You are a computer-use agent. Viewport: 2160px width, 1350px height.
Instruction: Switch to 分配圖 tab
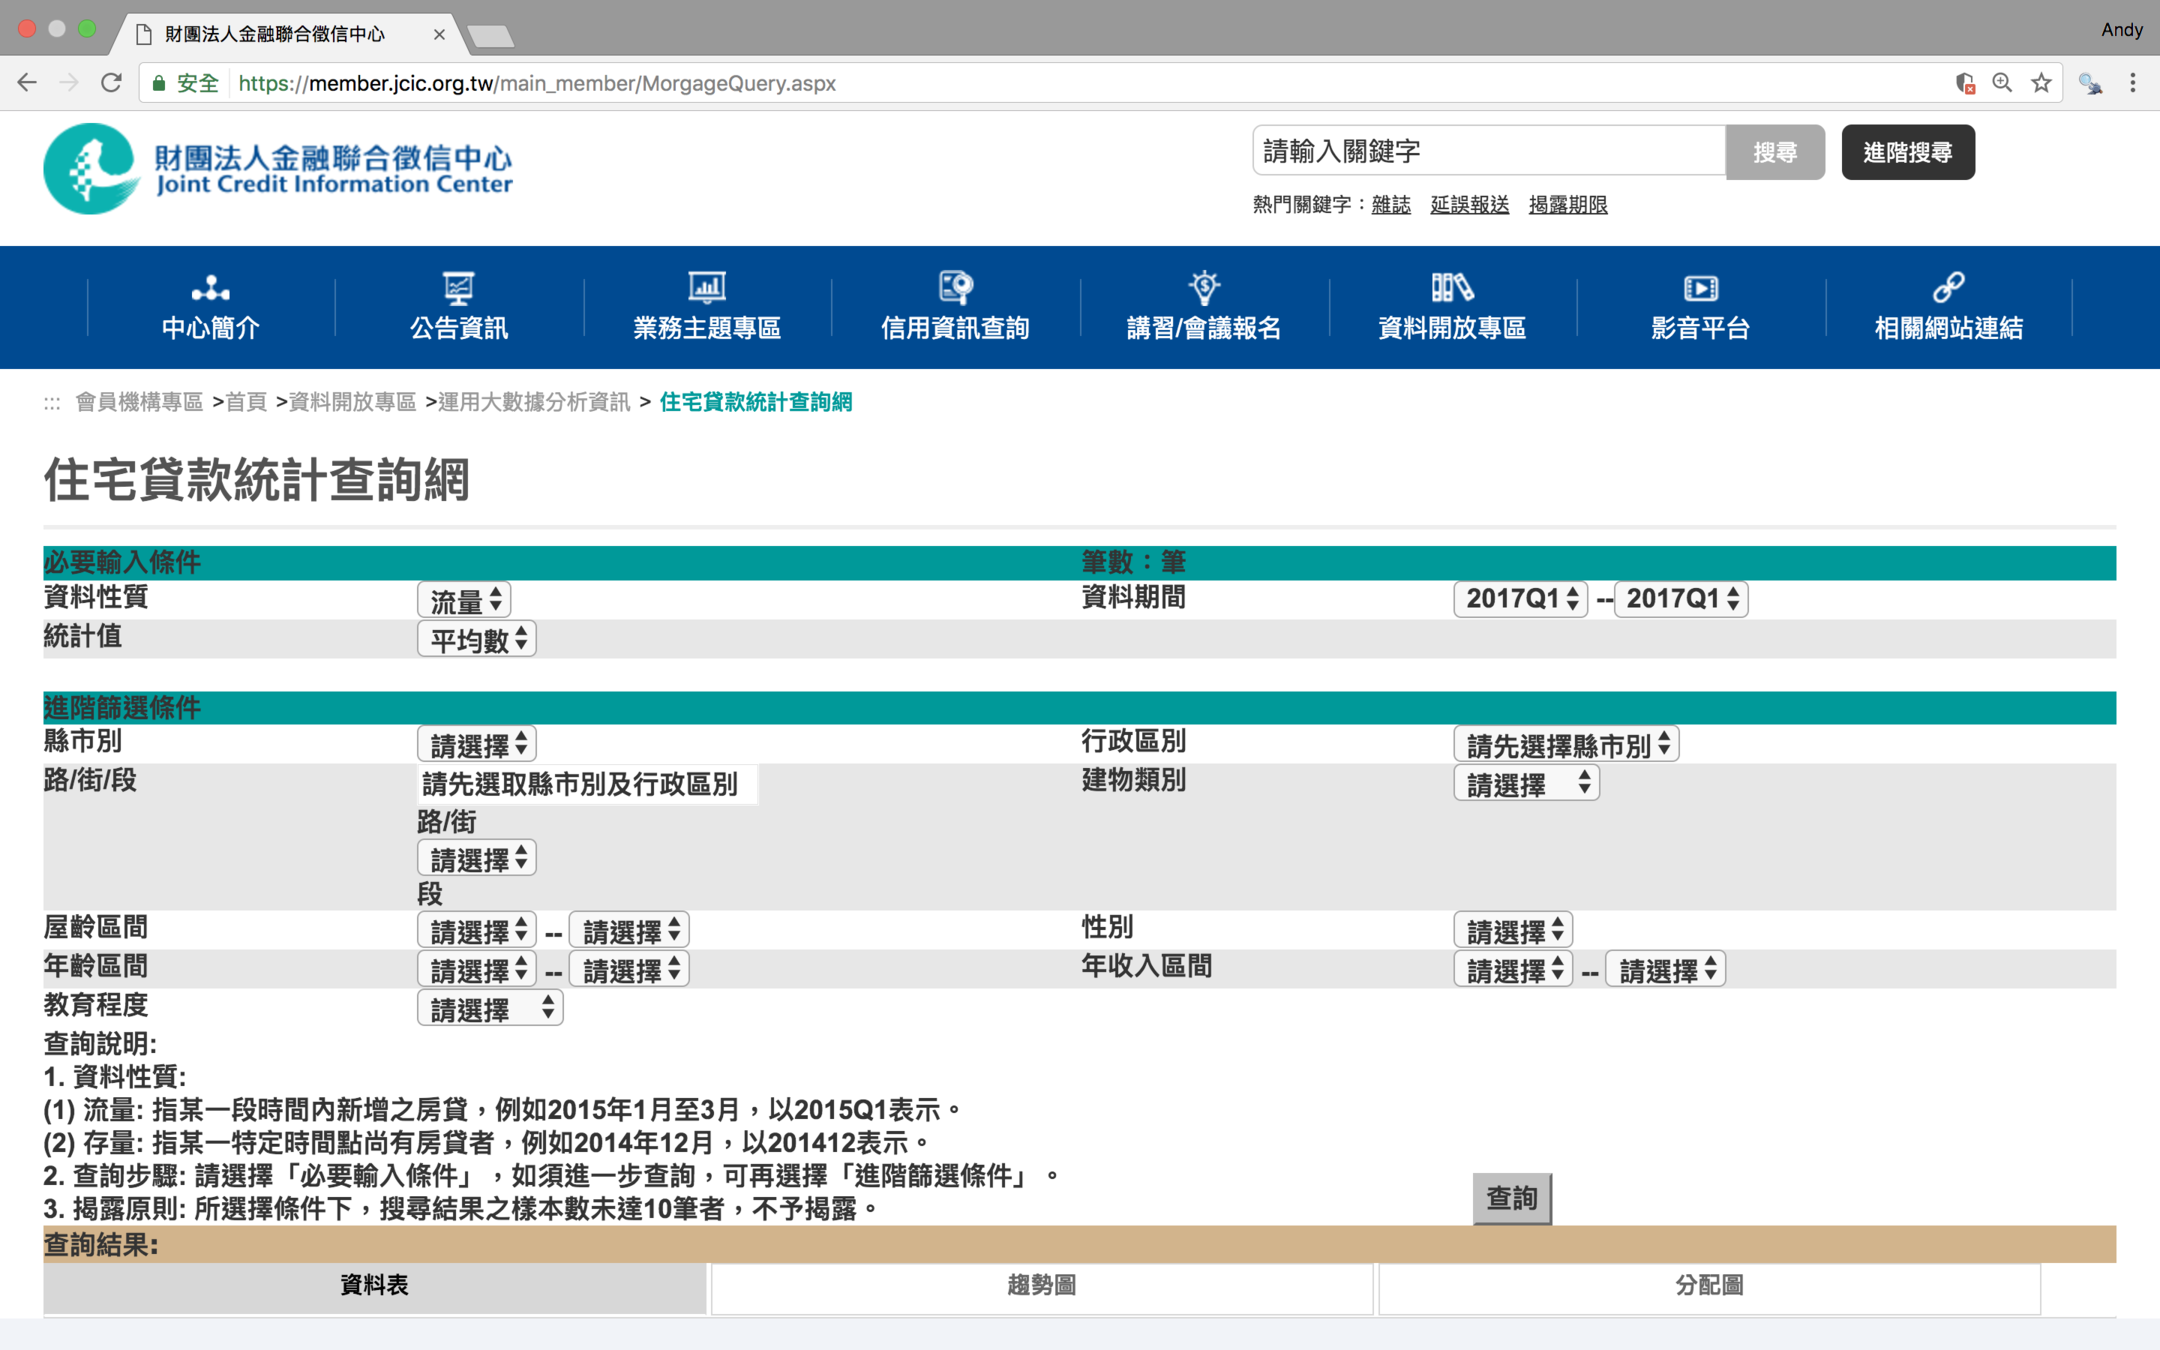coord(1708,1286)
